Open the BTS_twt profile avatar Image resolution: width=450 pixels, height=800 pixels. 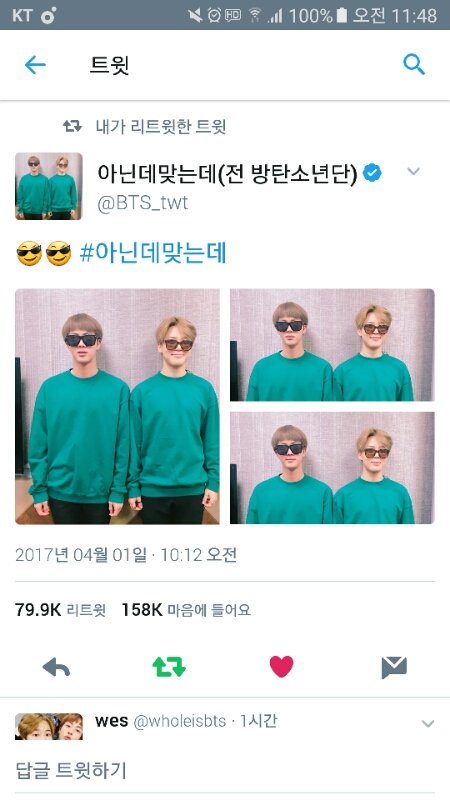48,186
